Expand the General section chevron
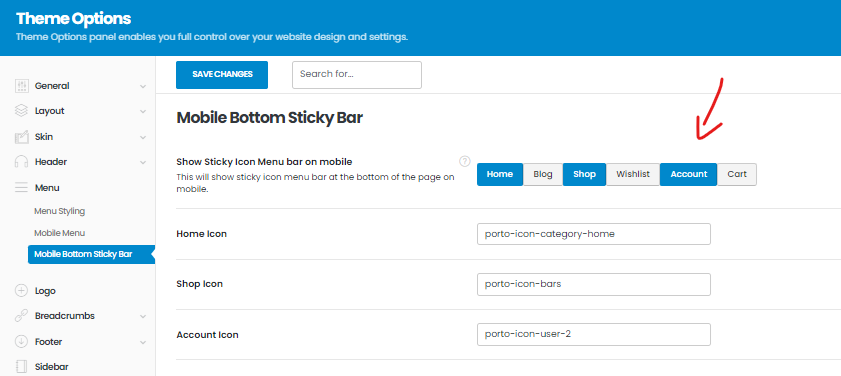Screen dimensions: 841x376 143,86
